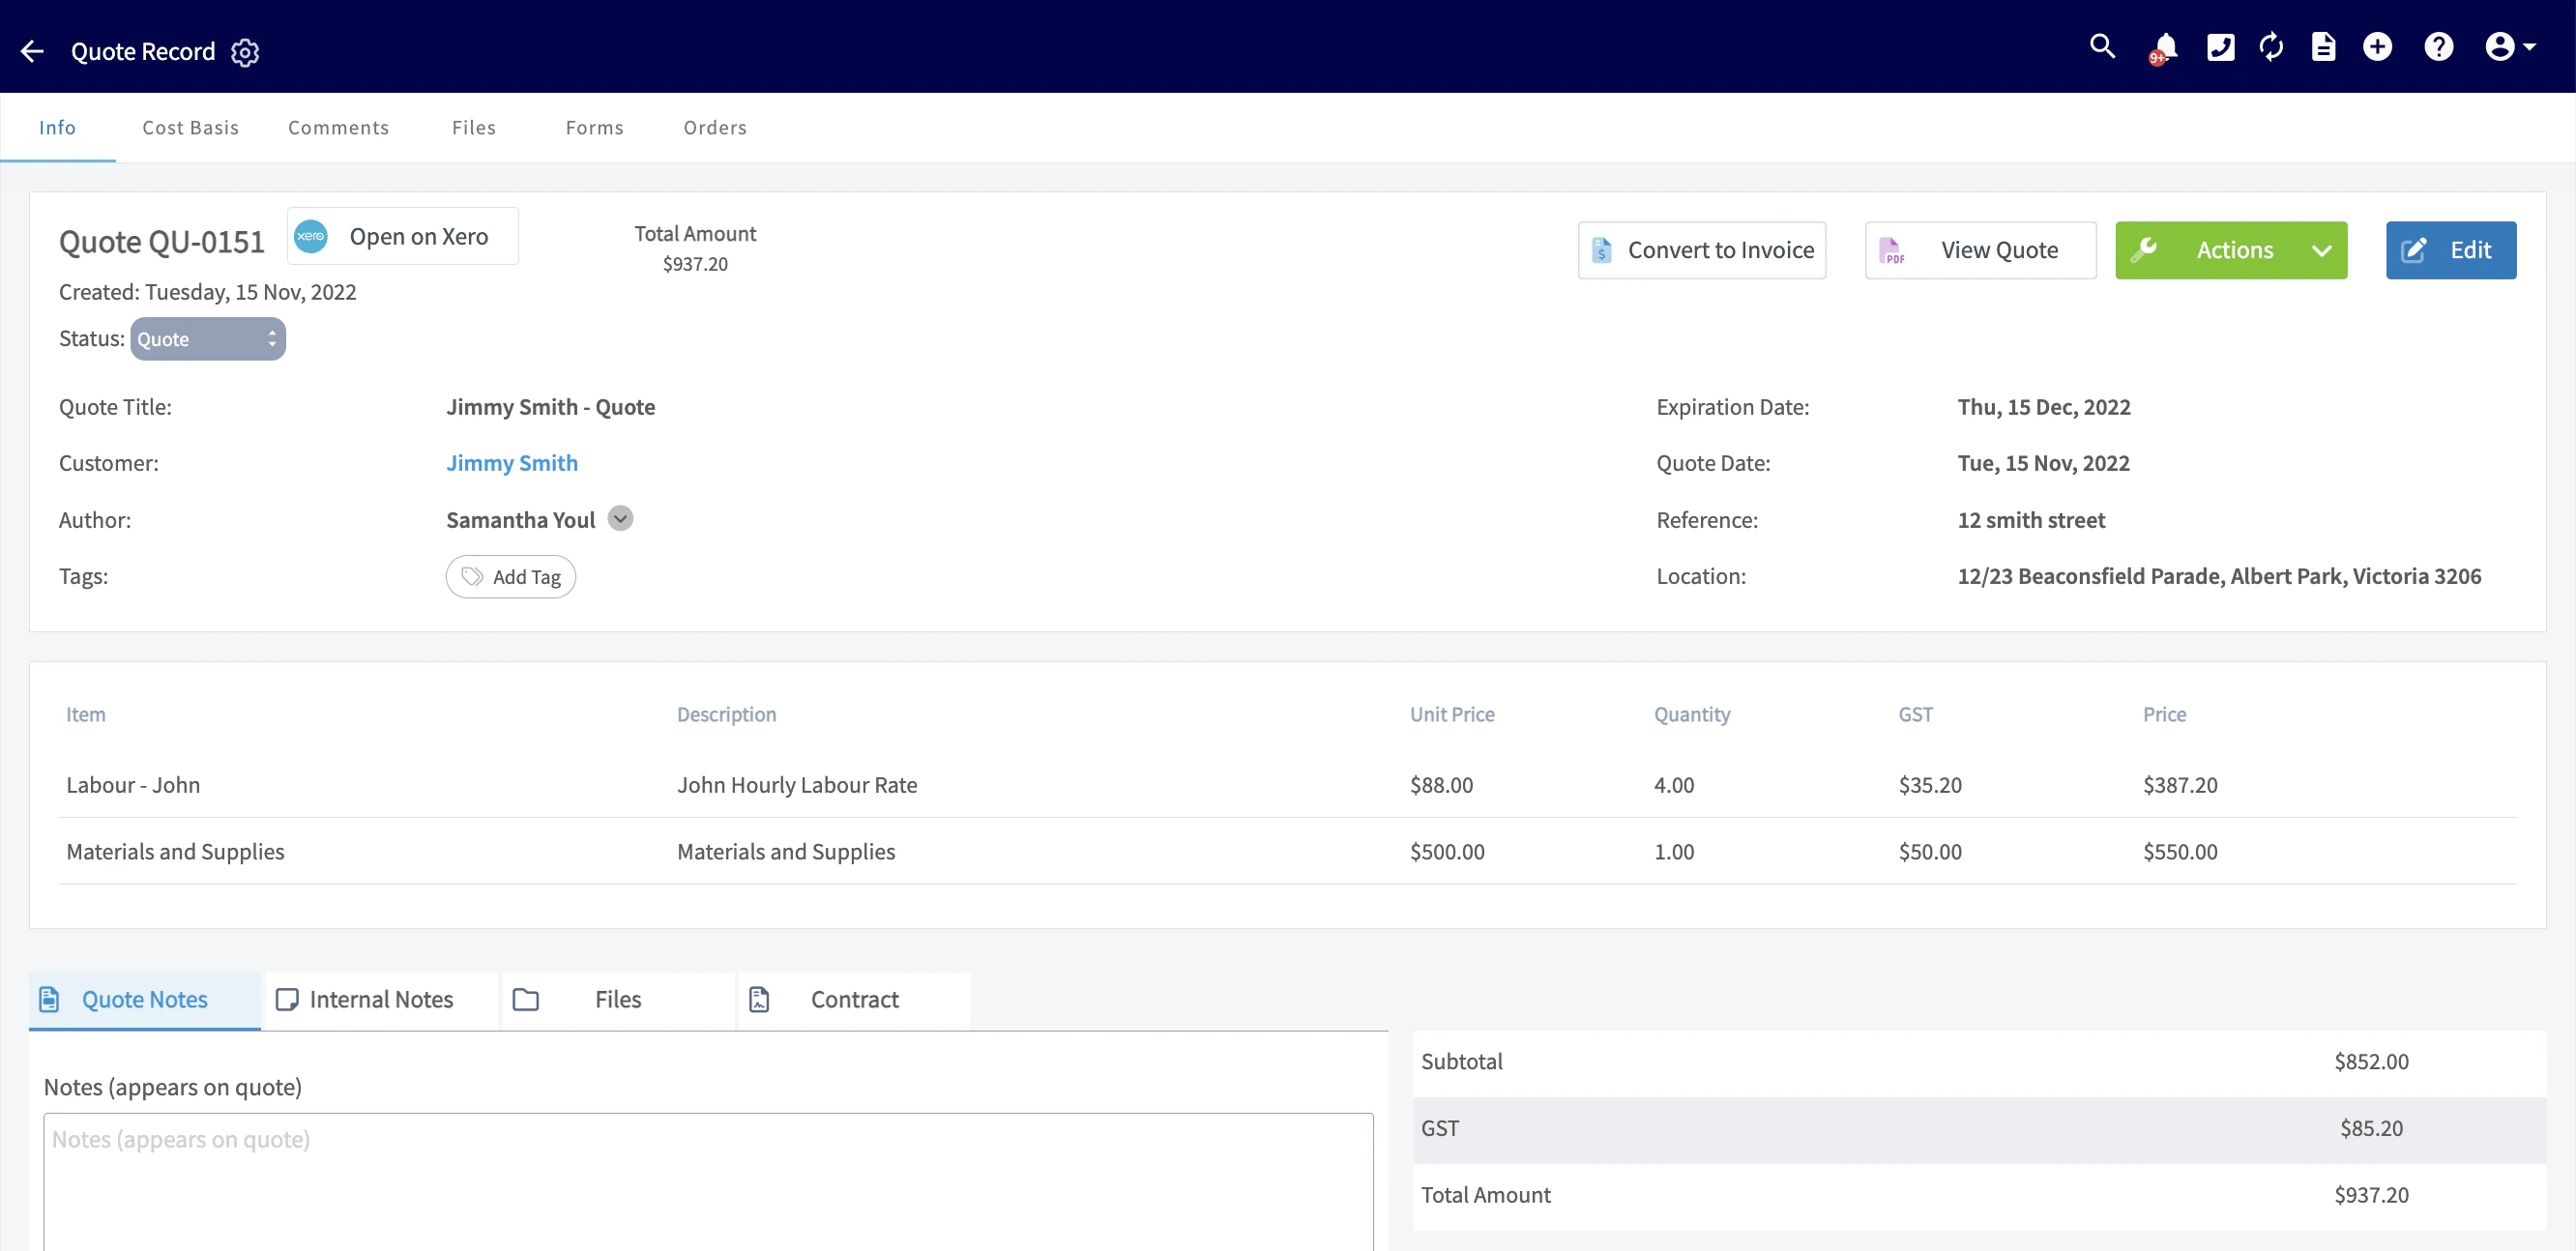
Task: Click the Quote Notes document icon
Action: [x=49, y=999]
